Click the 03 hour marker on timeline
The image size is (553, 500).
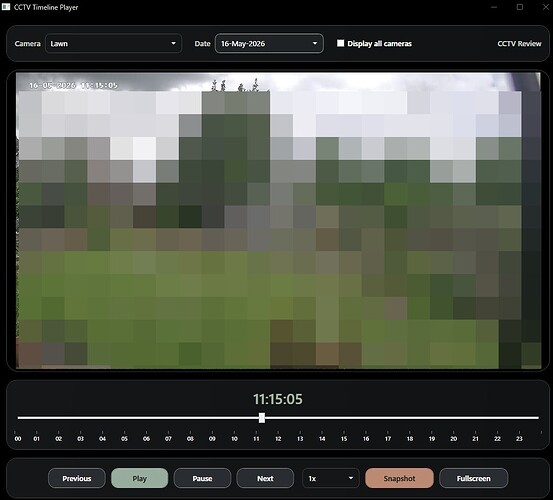[x=80, y=439]
